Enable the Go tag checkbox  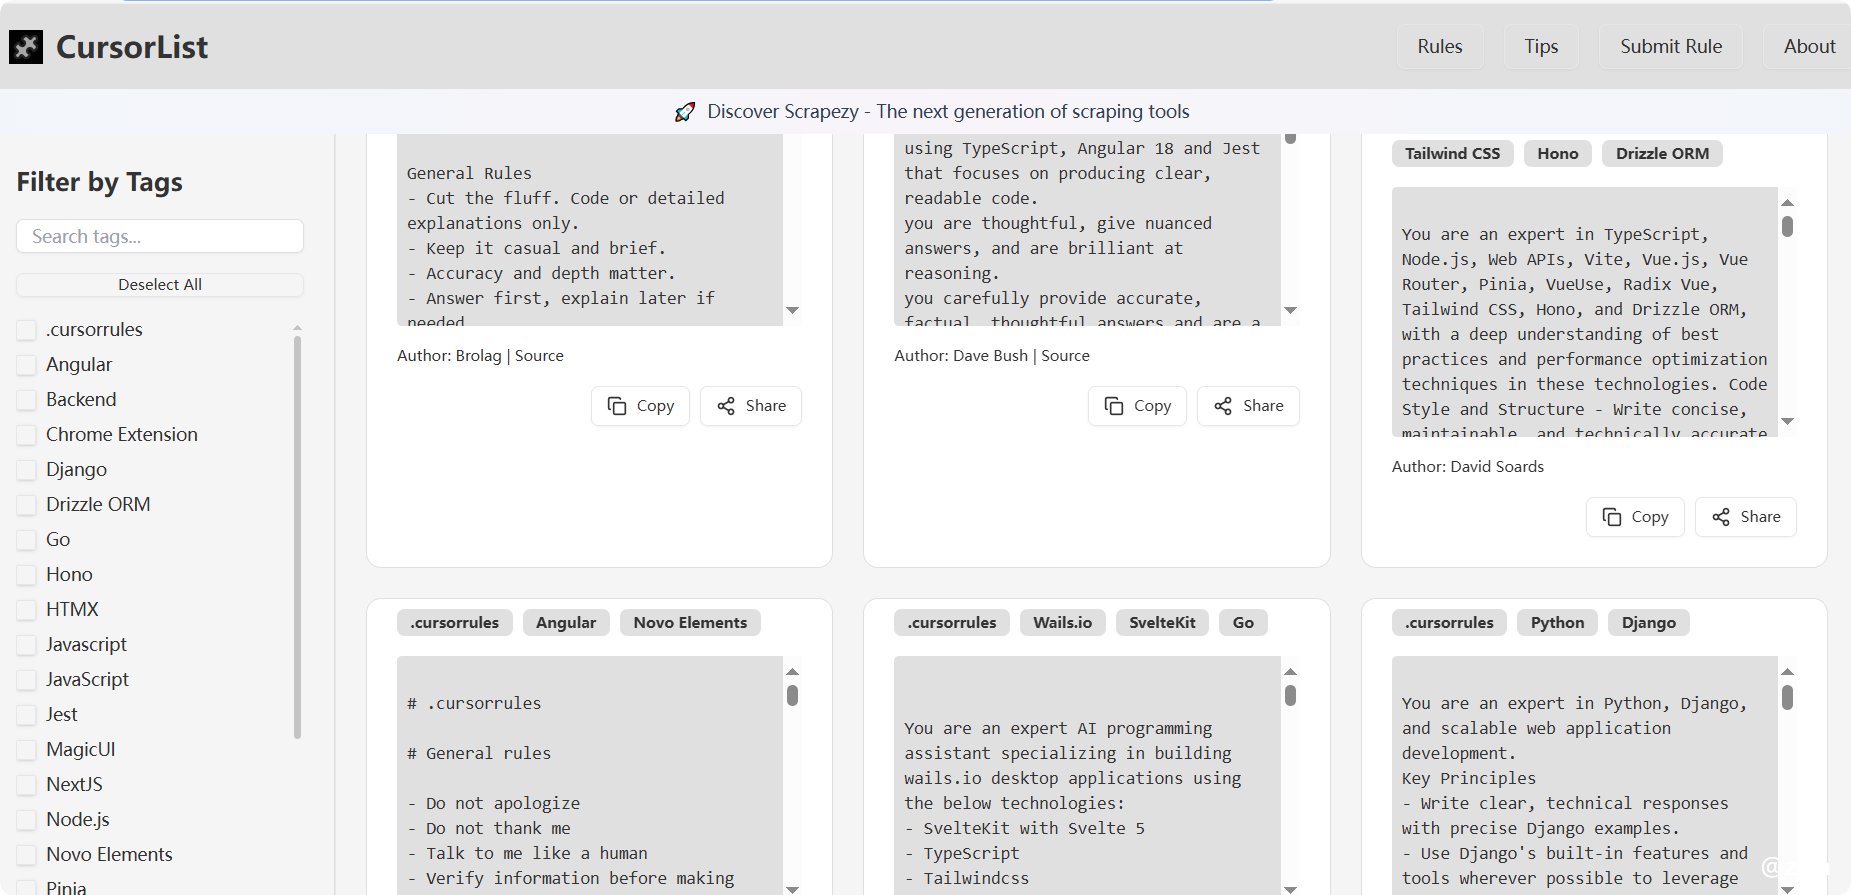coord(27,540)
